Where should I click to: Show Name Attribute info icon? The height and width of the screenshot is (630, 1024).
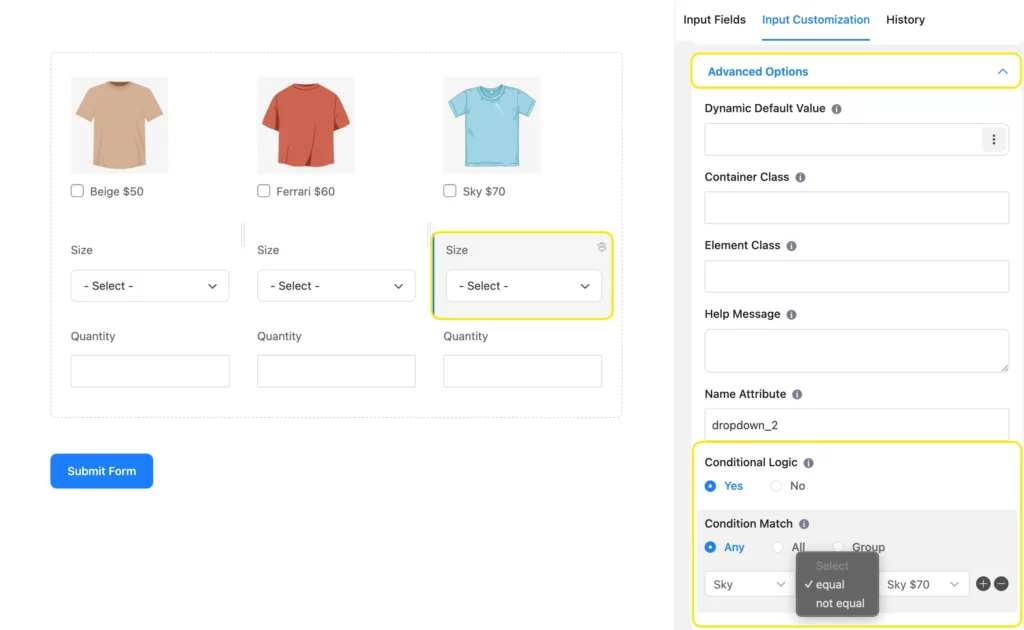[797, 394]
